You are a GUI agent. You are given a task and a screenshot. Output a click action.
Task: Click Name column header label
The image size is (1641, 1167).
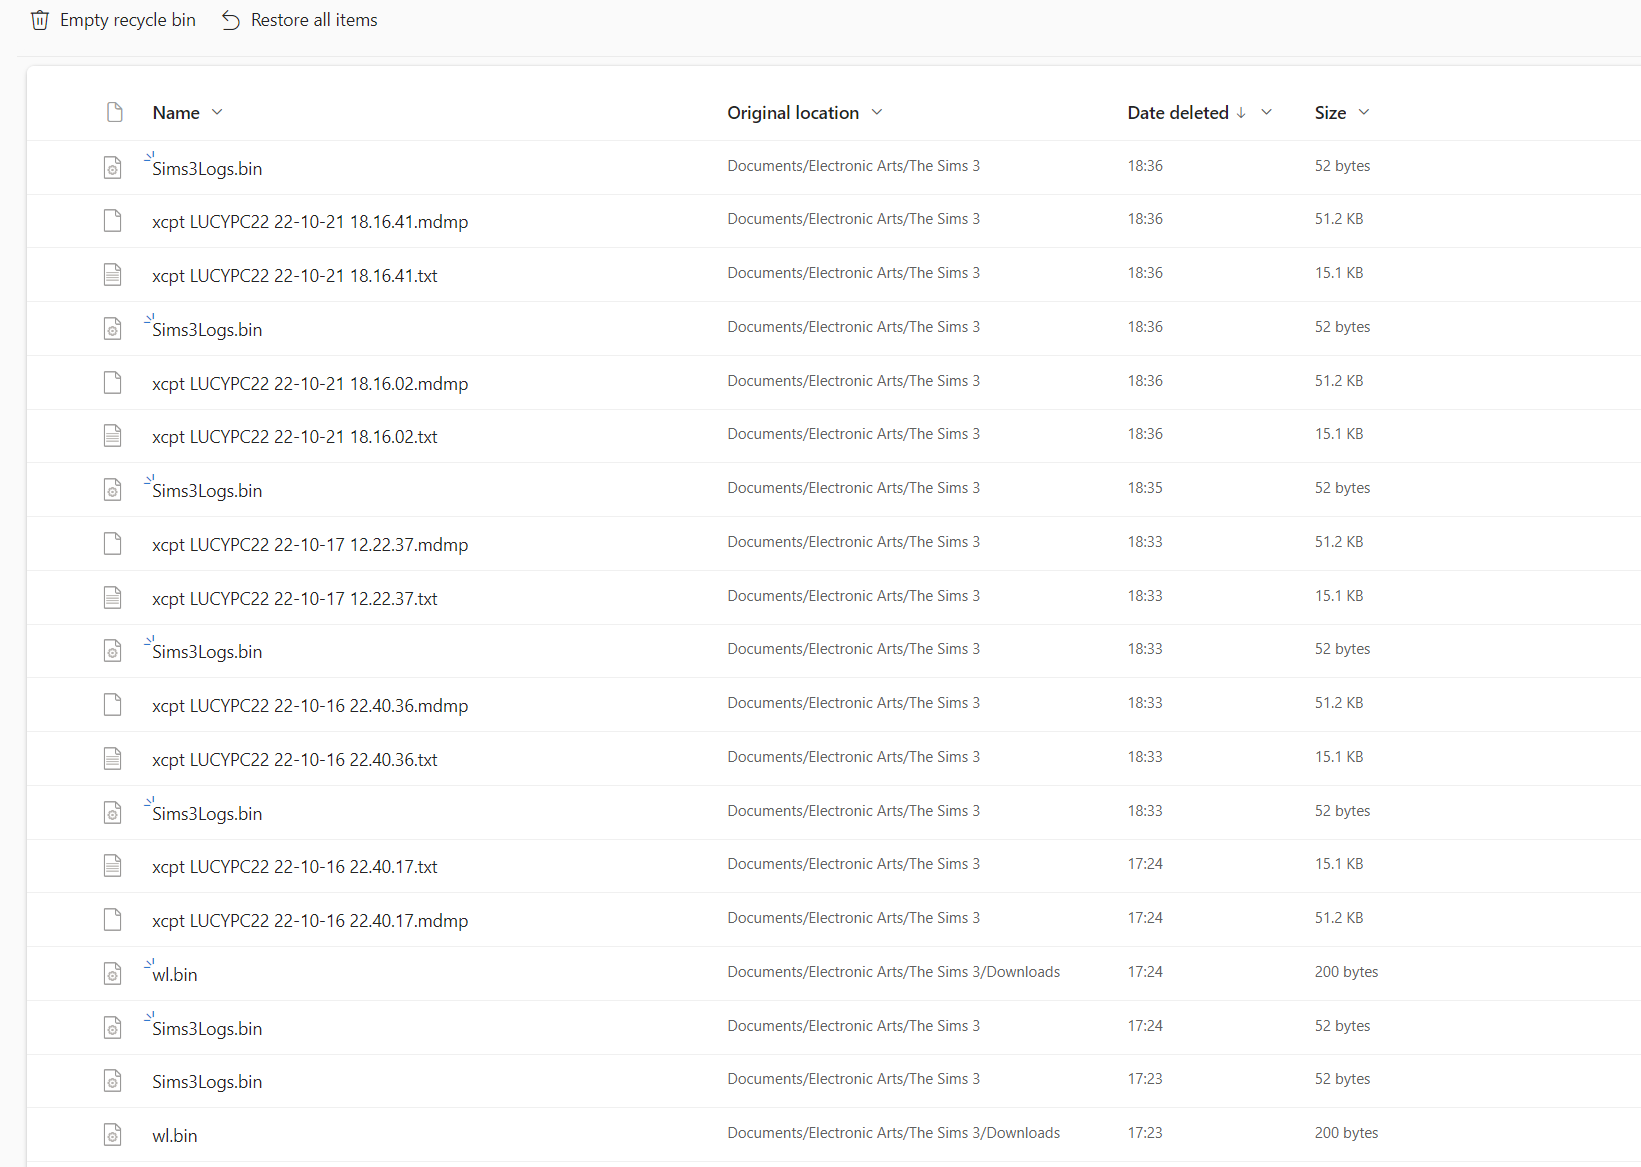point(176,113)
